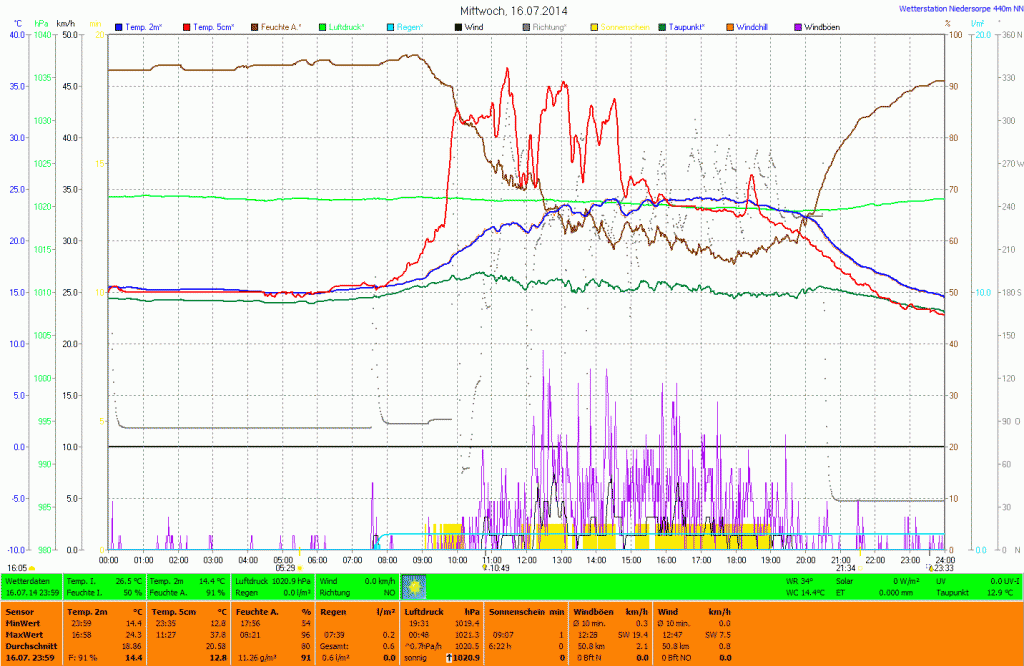Click the 10:49 marker under the time axis
The width and height of the screenshot is (1024, 666).
496,567
